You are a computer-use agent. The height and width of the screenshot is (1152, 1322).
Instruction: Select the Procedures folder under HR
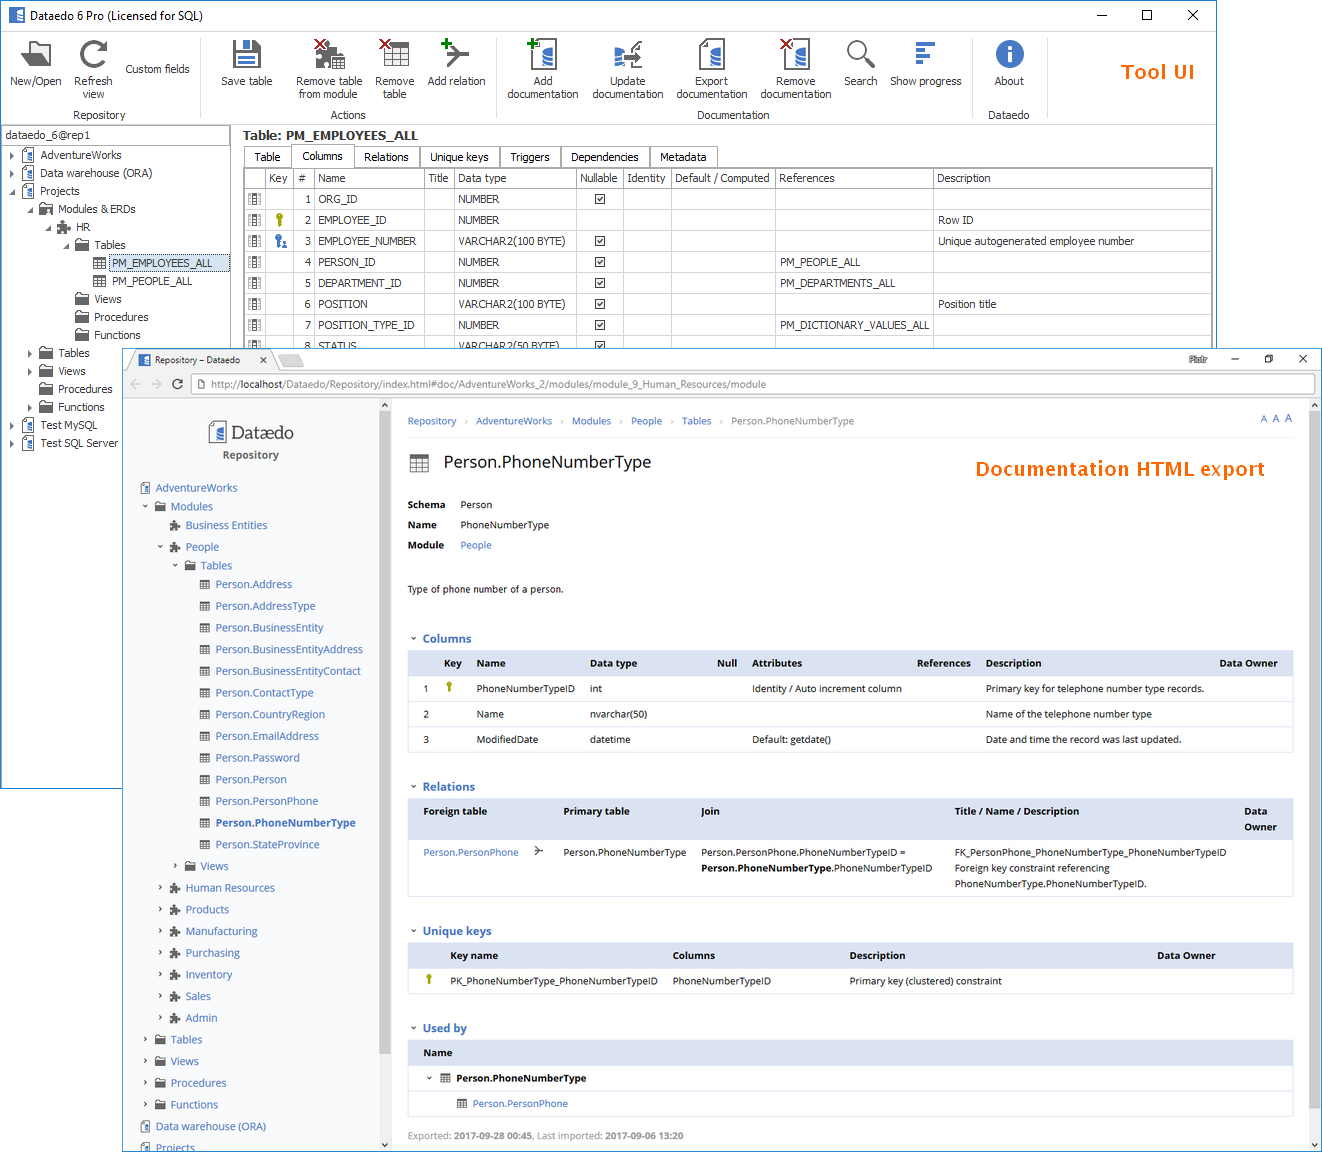121,317
